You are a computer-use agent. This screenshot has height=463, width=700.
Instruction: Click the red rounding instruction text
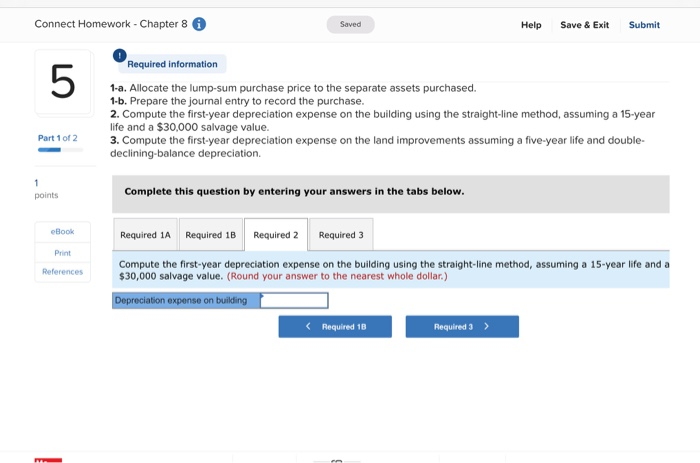tap(337, 276)
